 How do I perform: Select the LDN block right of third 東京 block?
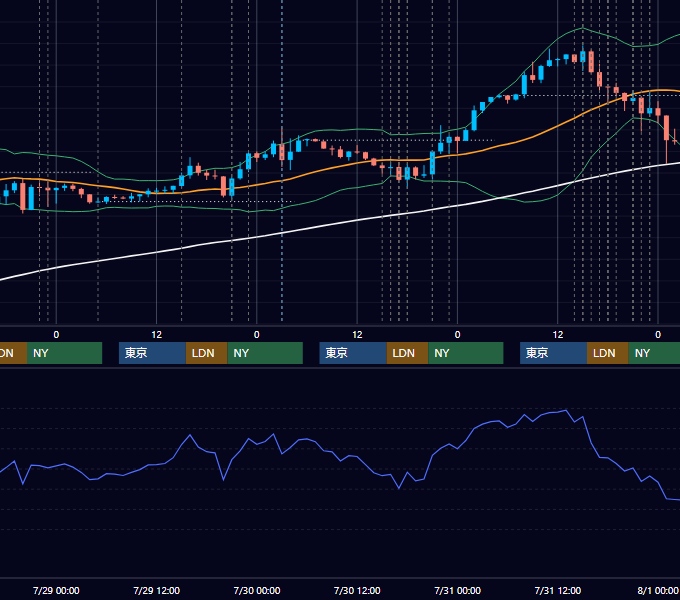608,353
